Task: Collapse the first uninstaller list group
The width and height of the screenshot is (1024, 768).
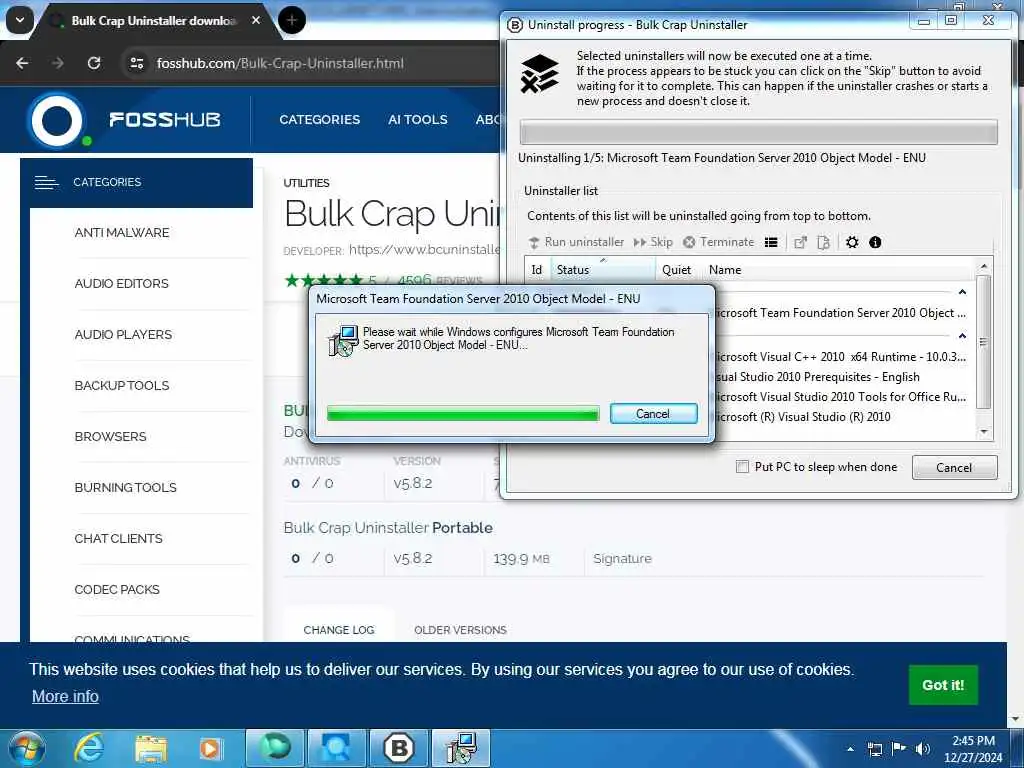Action: pyautogui.click(x=962, y=292)
